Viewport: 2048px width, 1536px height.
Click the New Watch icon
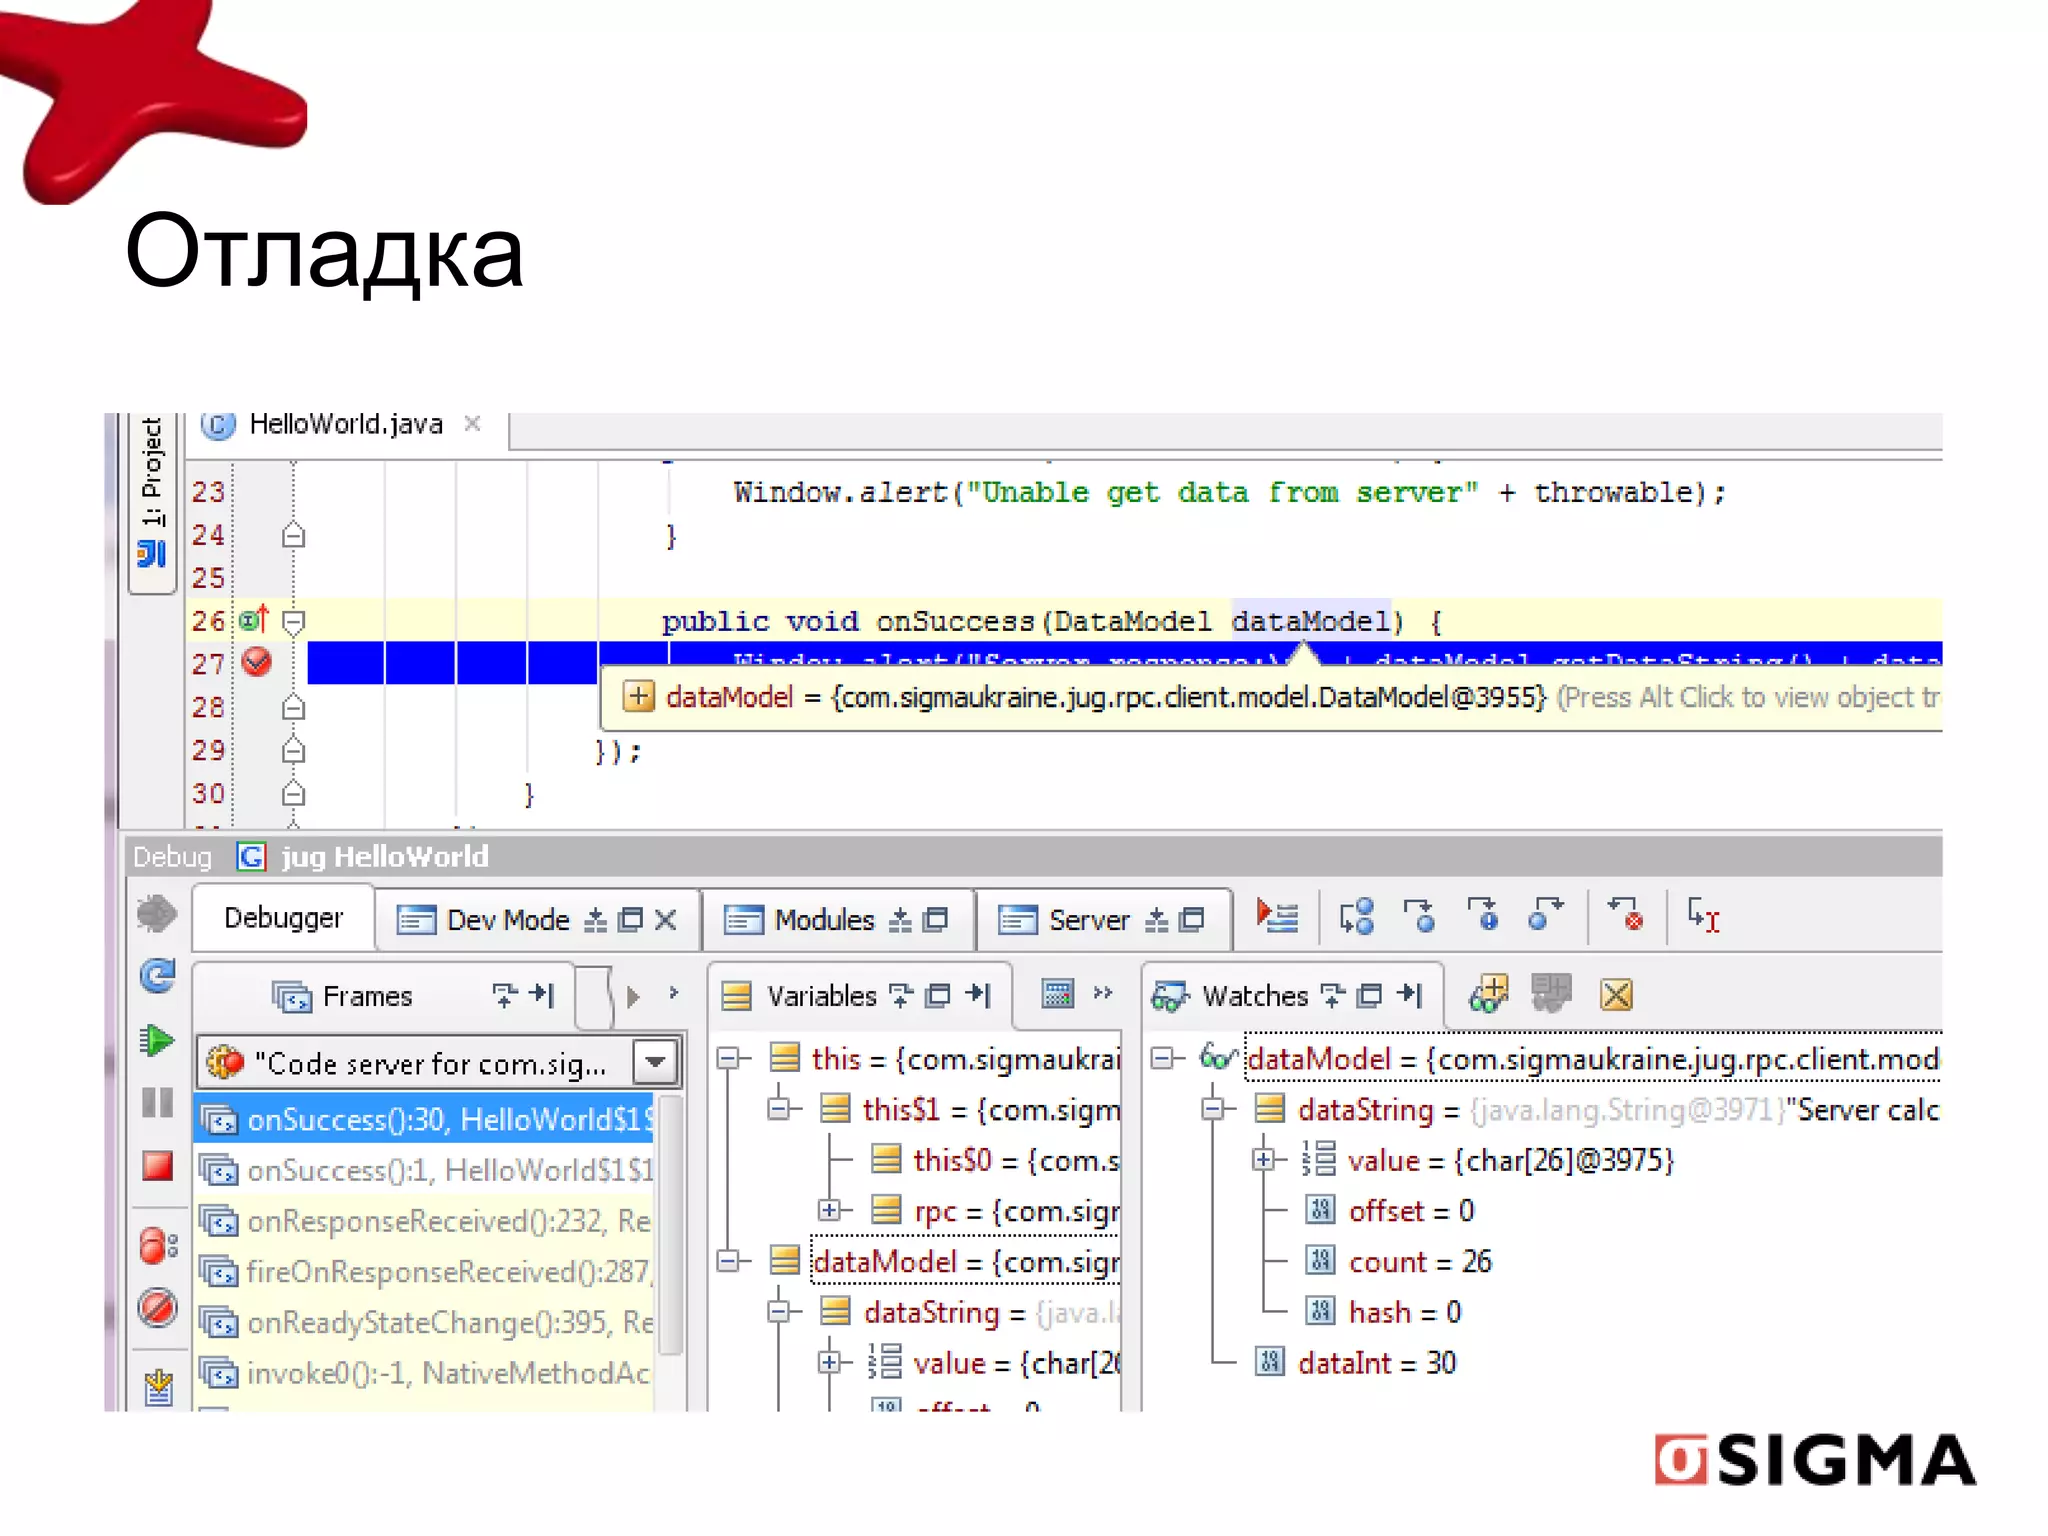(x=1488, y=994)
